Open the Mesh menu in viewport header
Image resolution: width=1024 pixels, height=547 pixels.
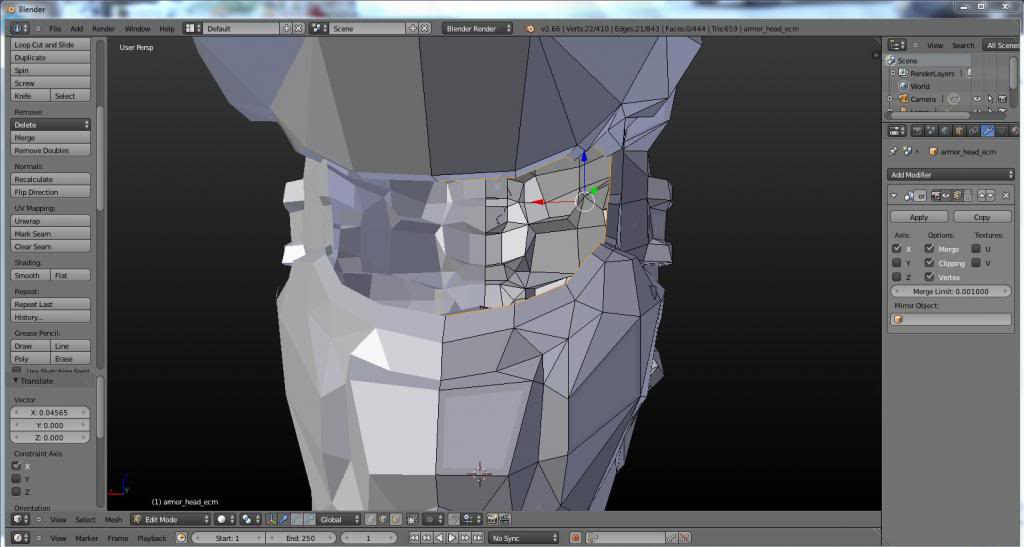[114, 519]
